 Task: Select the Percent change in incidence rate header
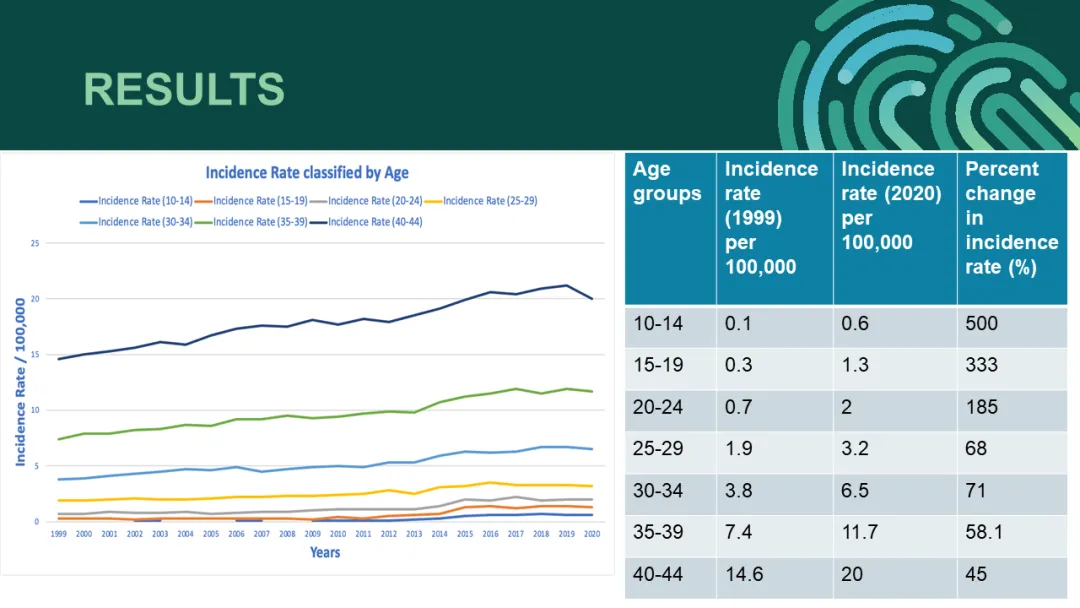tap(1011, 217)
